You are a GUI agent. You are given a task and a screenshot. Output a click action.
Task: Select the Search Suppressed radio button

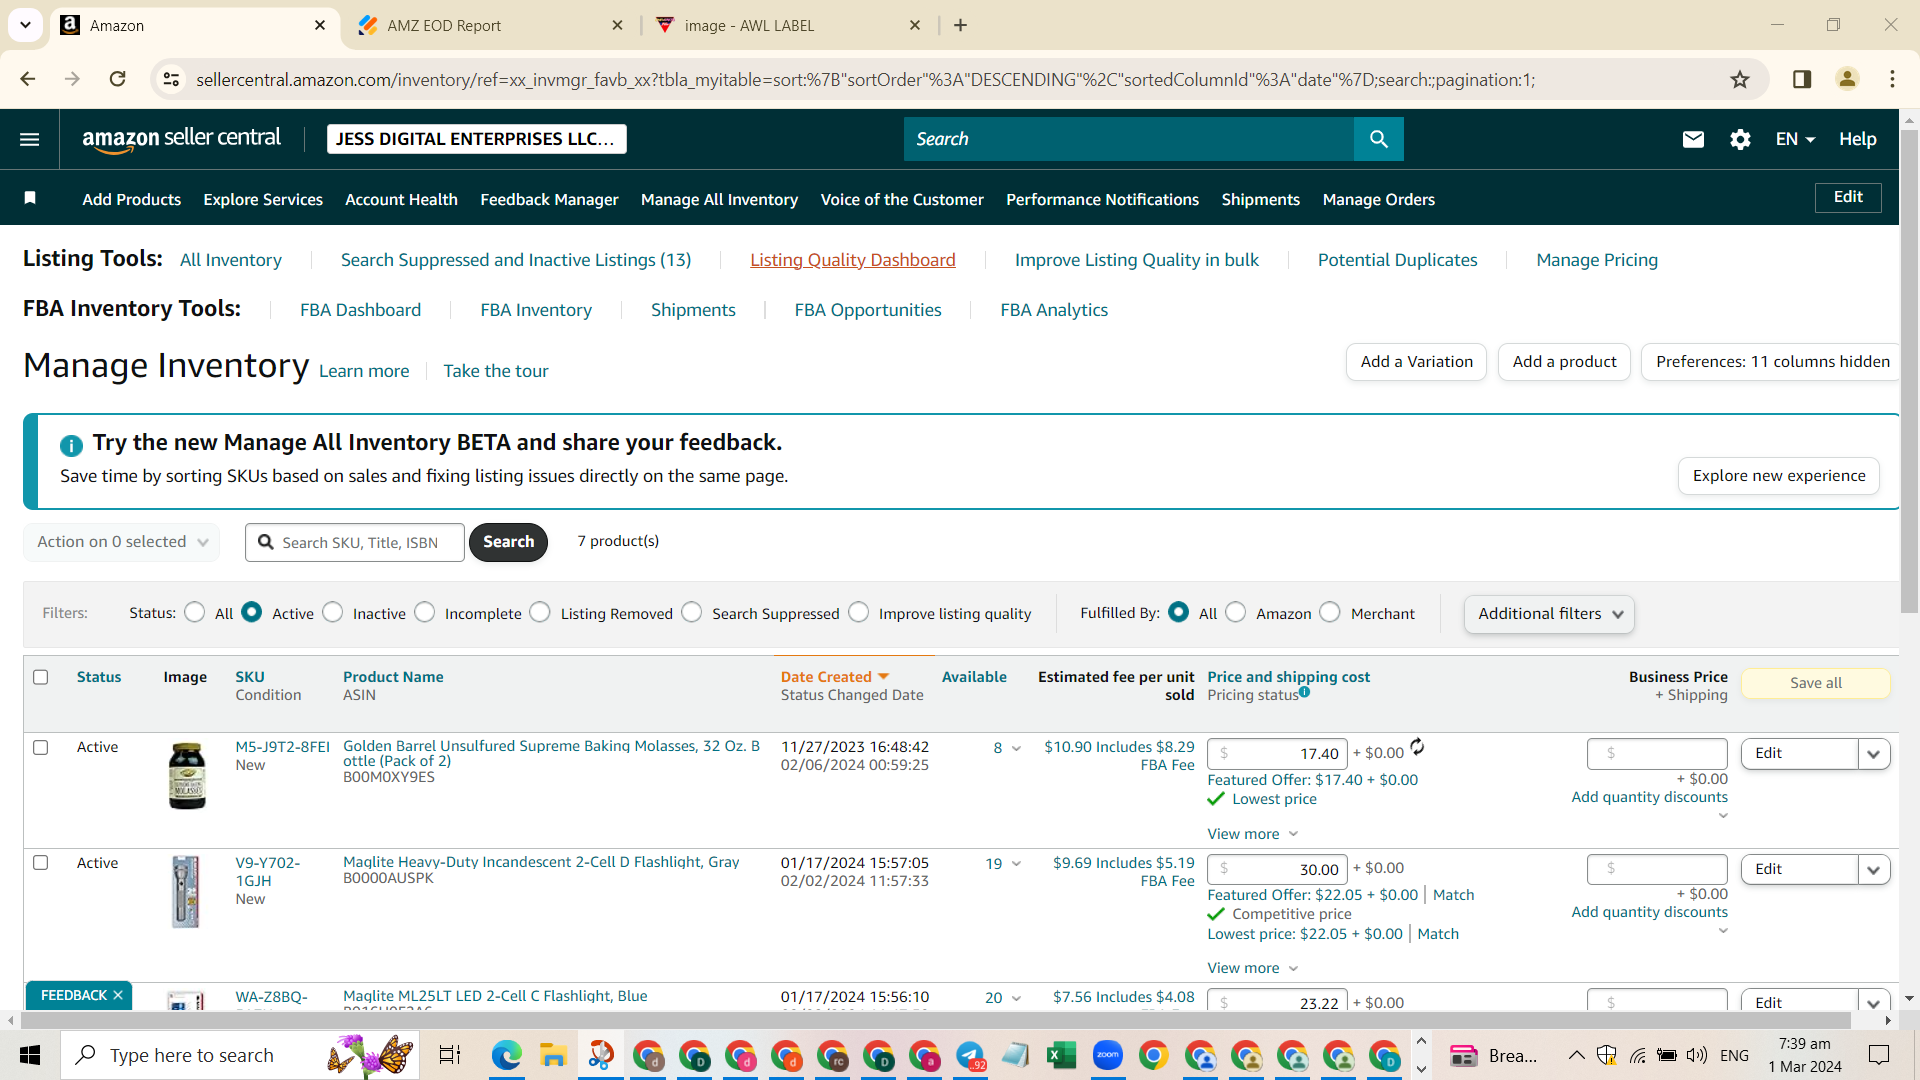coord(692,612)
